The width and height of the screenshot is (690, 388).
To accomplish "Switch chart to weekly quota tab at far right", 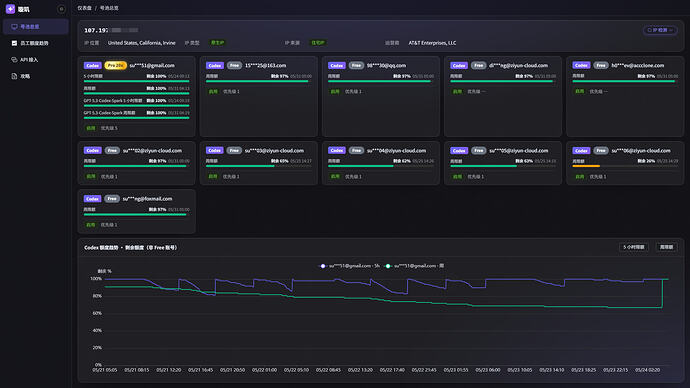I will (666, 247).
